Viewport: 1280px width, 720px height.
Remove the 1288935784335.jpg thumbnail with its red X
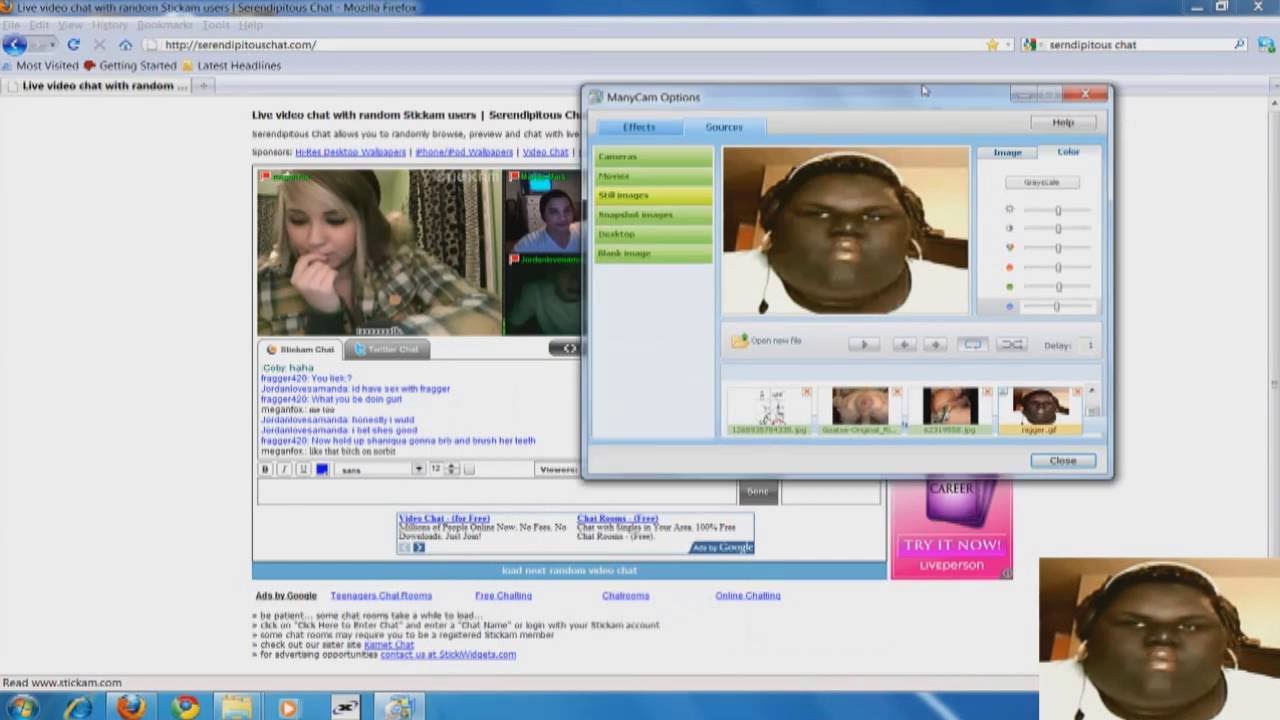(806, 392)
